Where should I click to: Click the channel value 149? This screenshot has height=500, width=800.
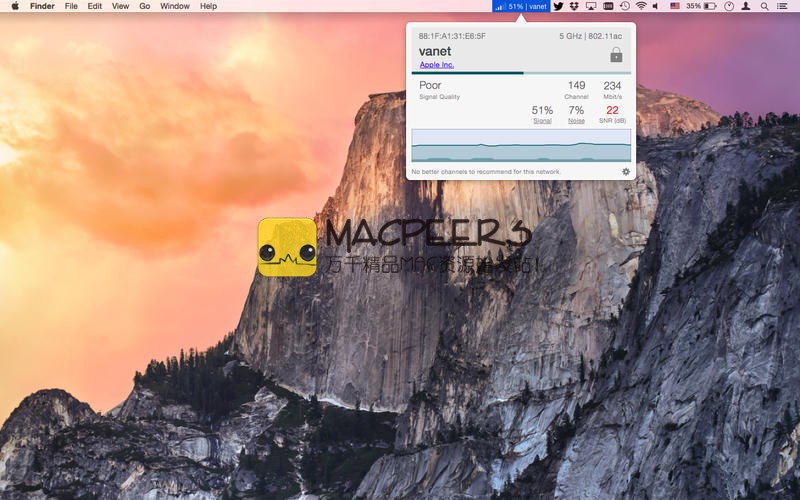tap(577, 85)
